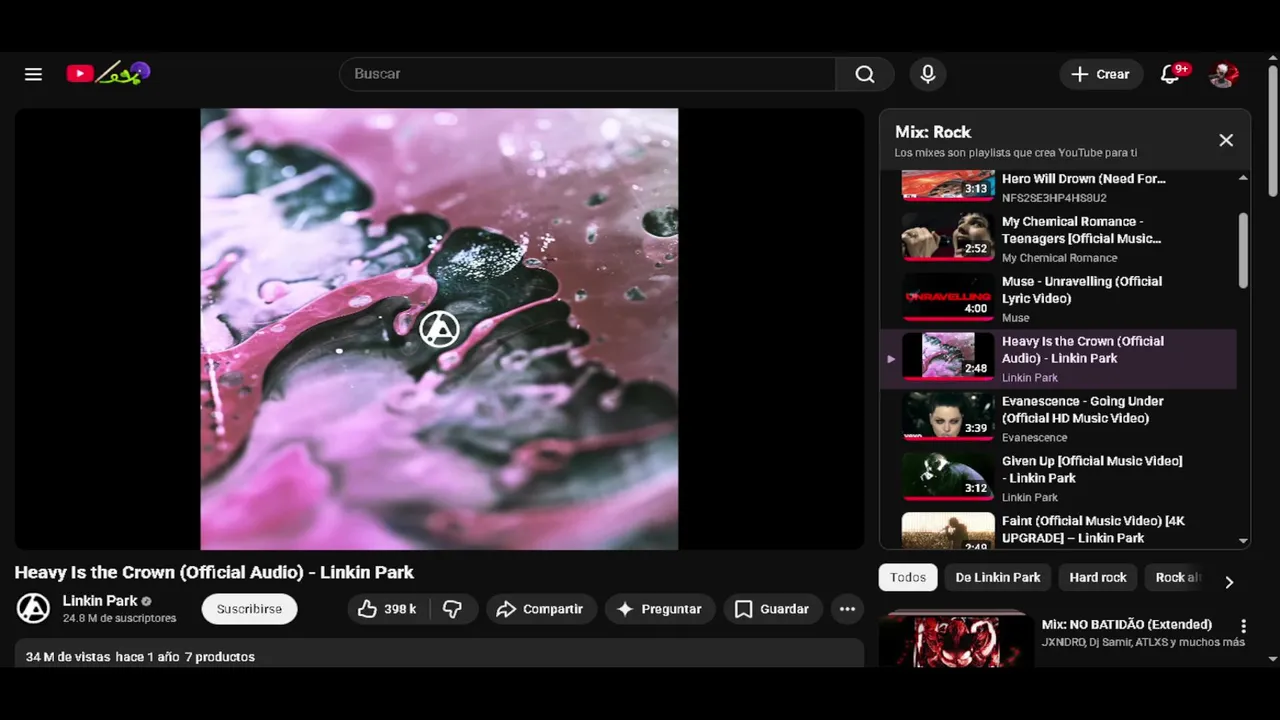Open notifications bell

1171,74
